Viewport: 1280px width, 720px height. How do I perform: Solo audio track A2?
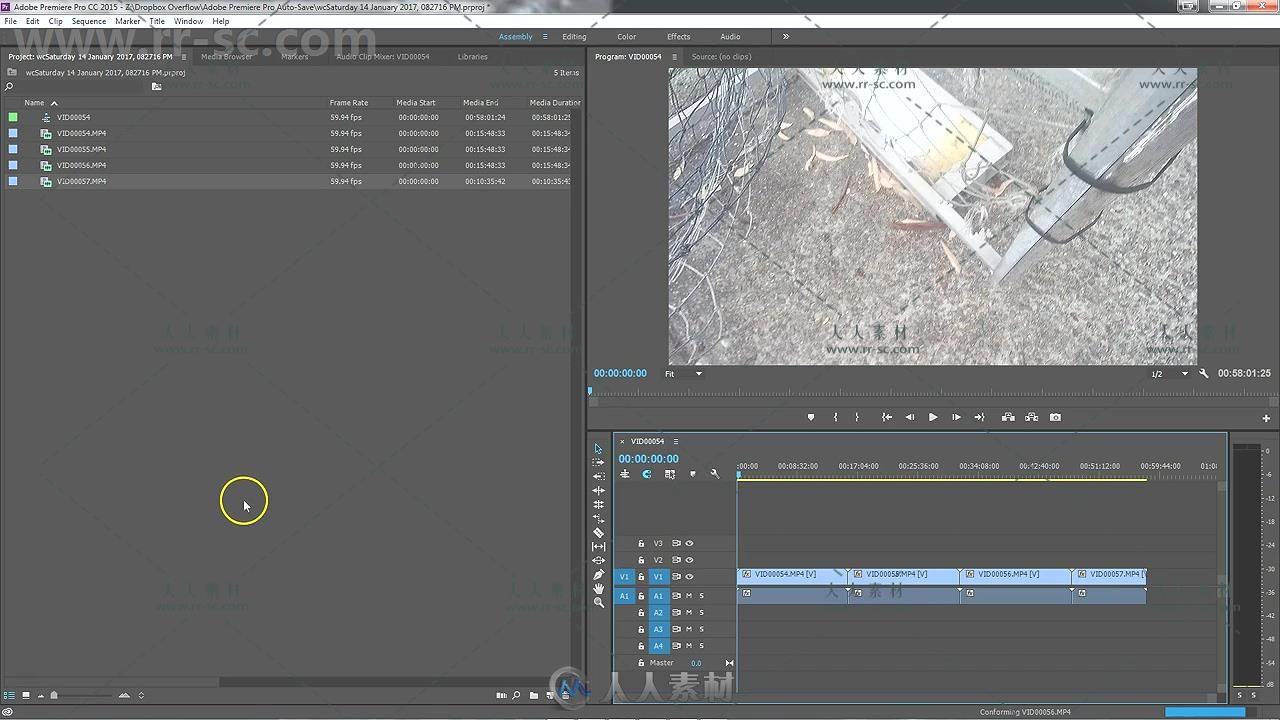[701, 612]
